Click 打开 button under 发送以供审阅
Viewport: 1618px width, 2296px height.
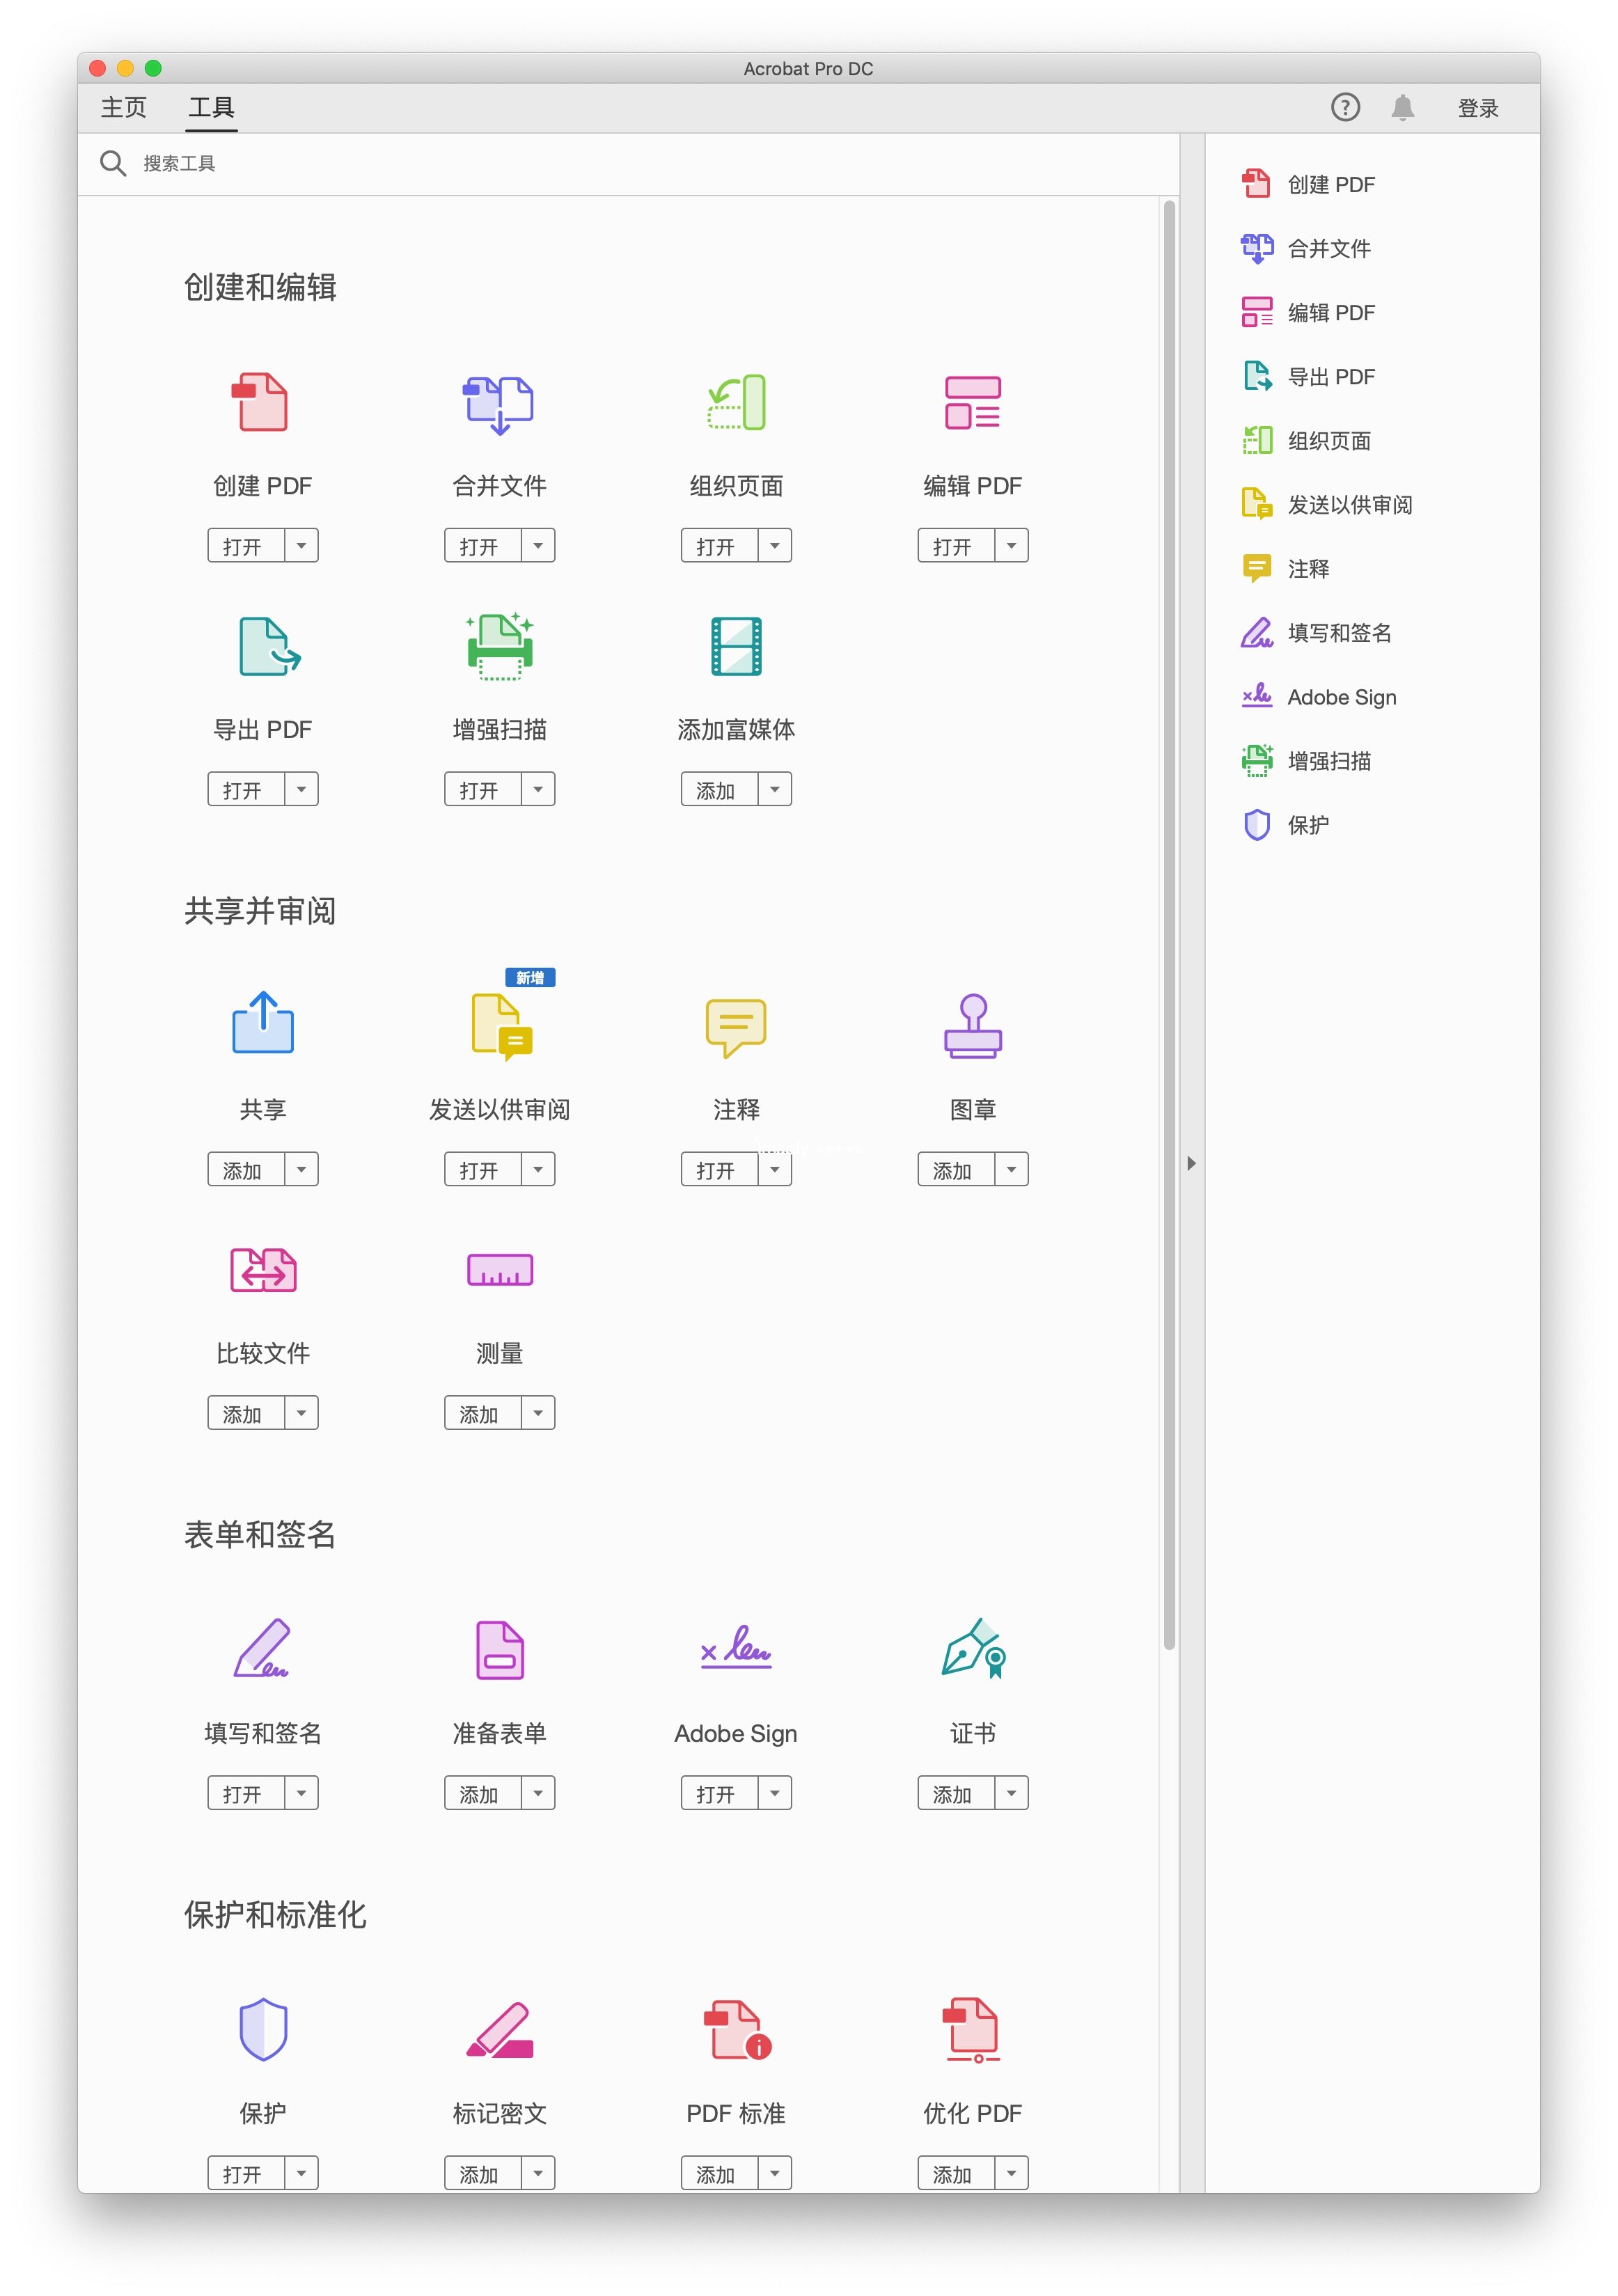482,1169
